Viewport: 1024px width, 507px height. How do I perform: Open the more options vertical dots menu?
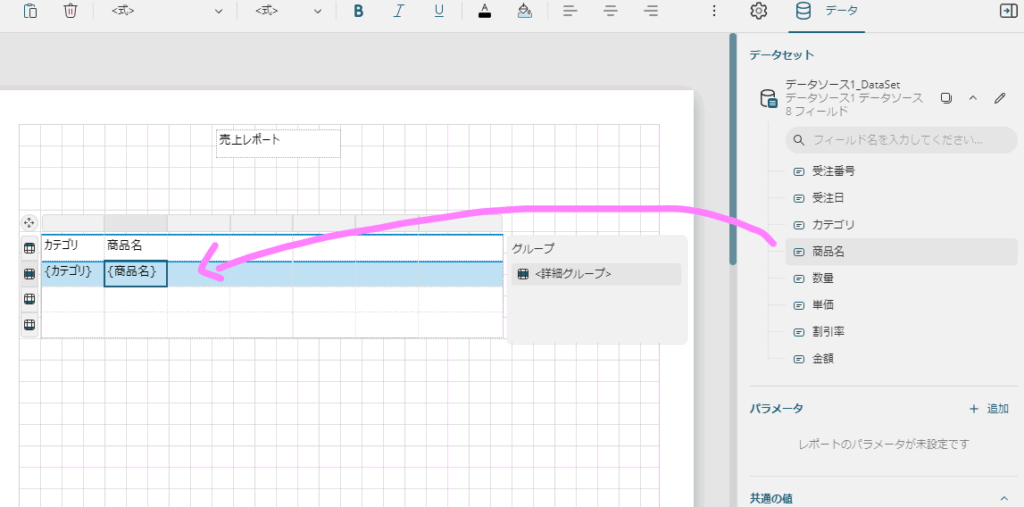click(x=714, y=11)
